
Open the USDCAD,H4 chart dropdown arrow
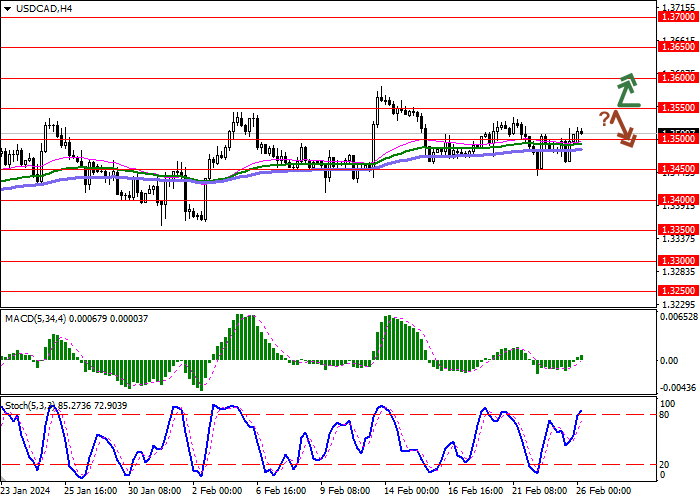[x=8, y=9]
